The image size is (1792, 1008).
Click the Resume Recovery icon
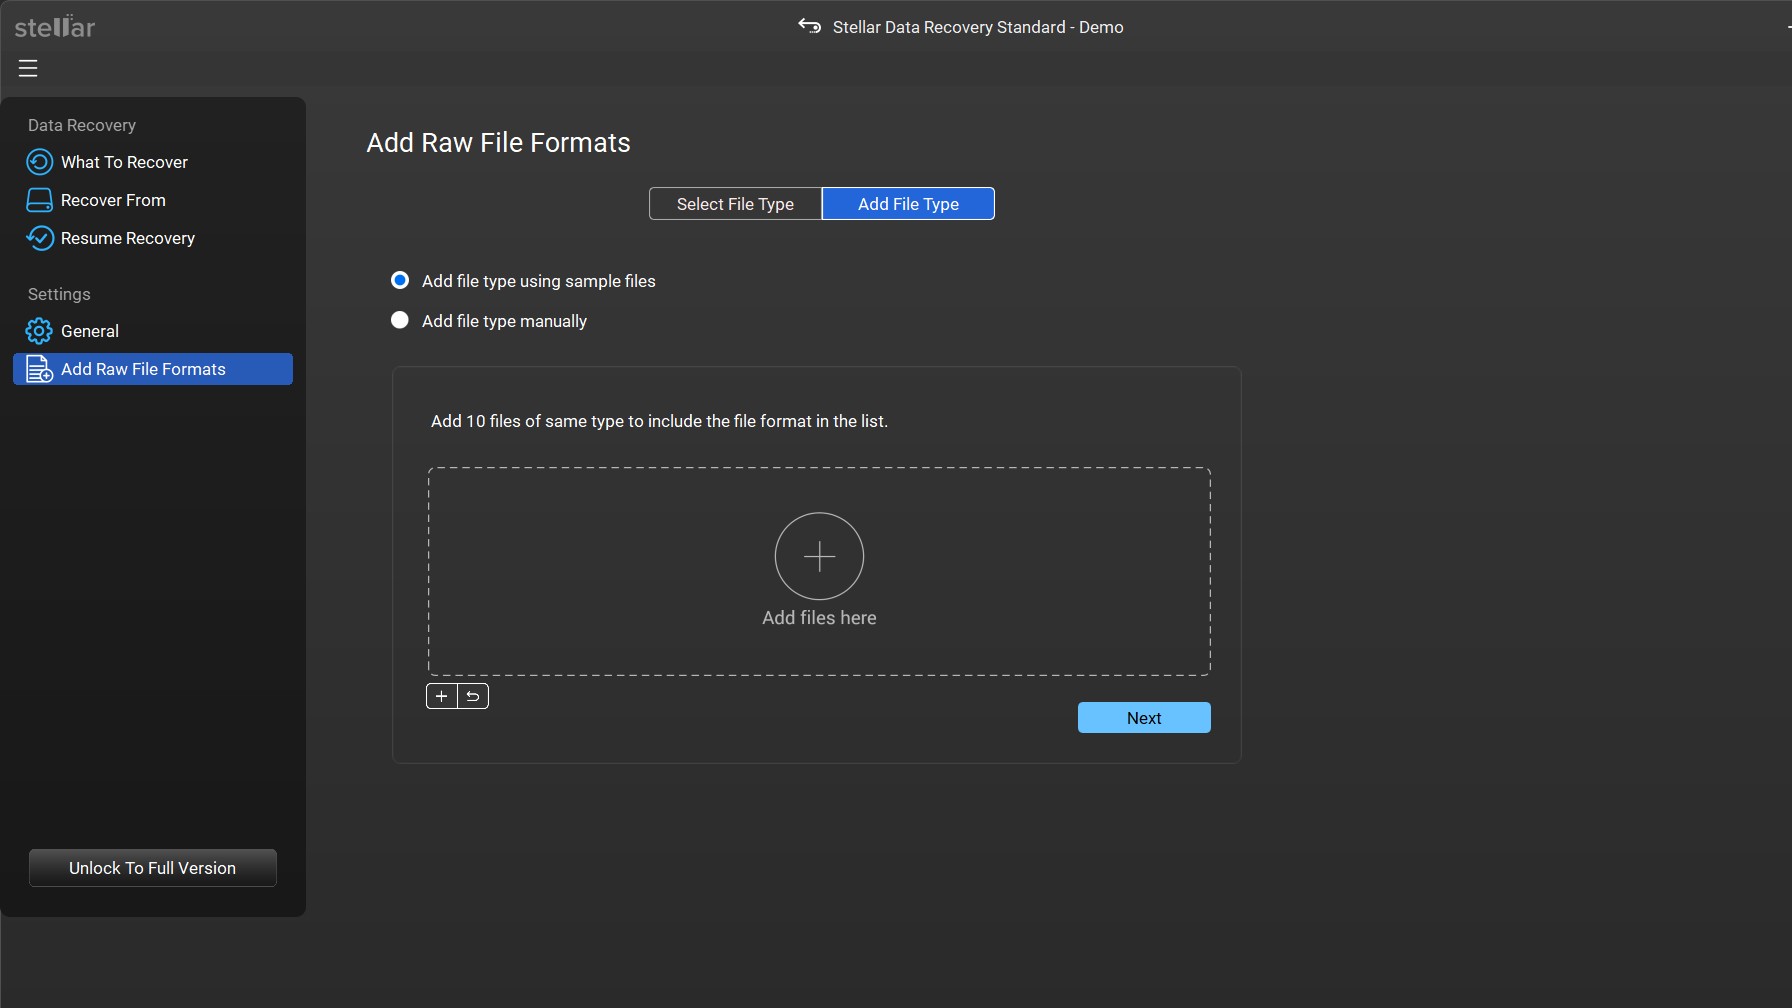(x=39, y=238)
